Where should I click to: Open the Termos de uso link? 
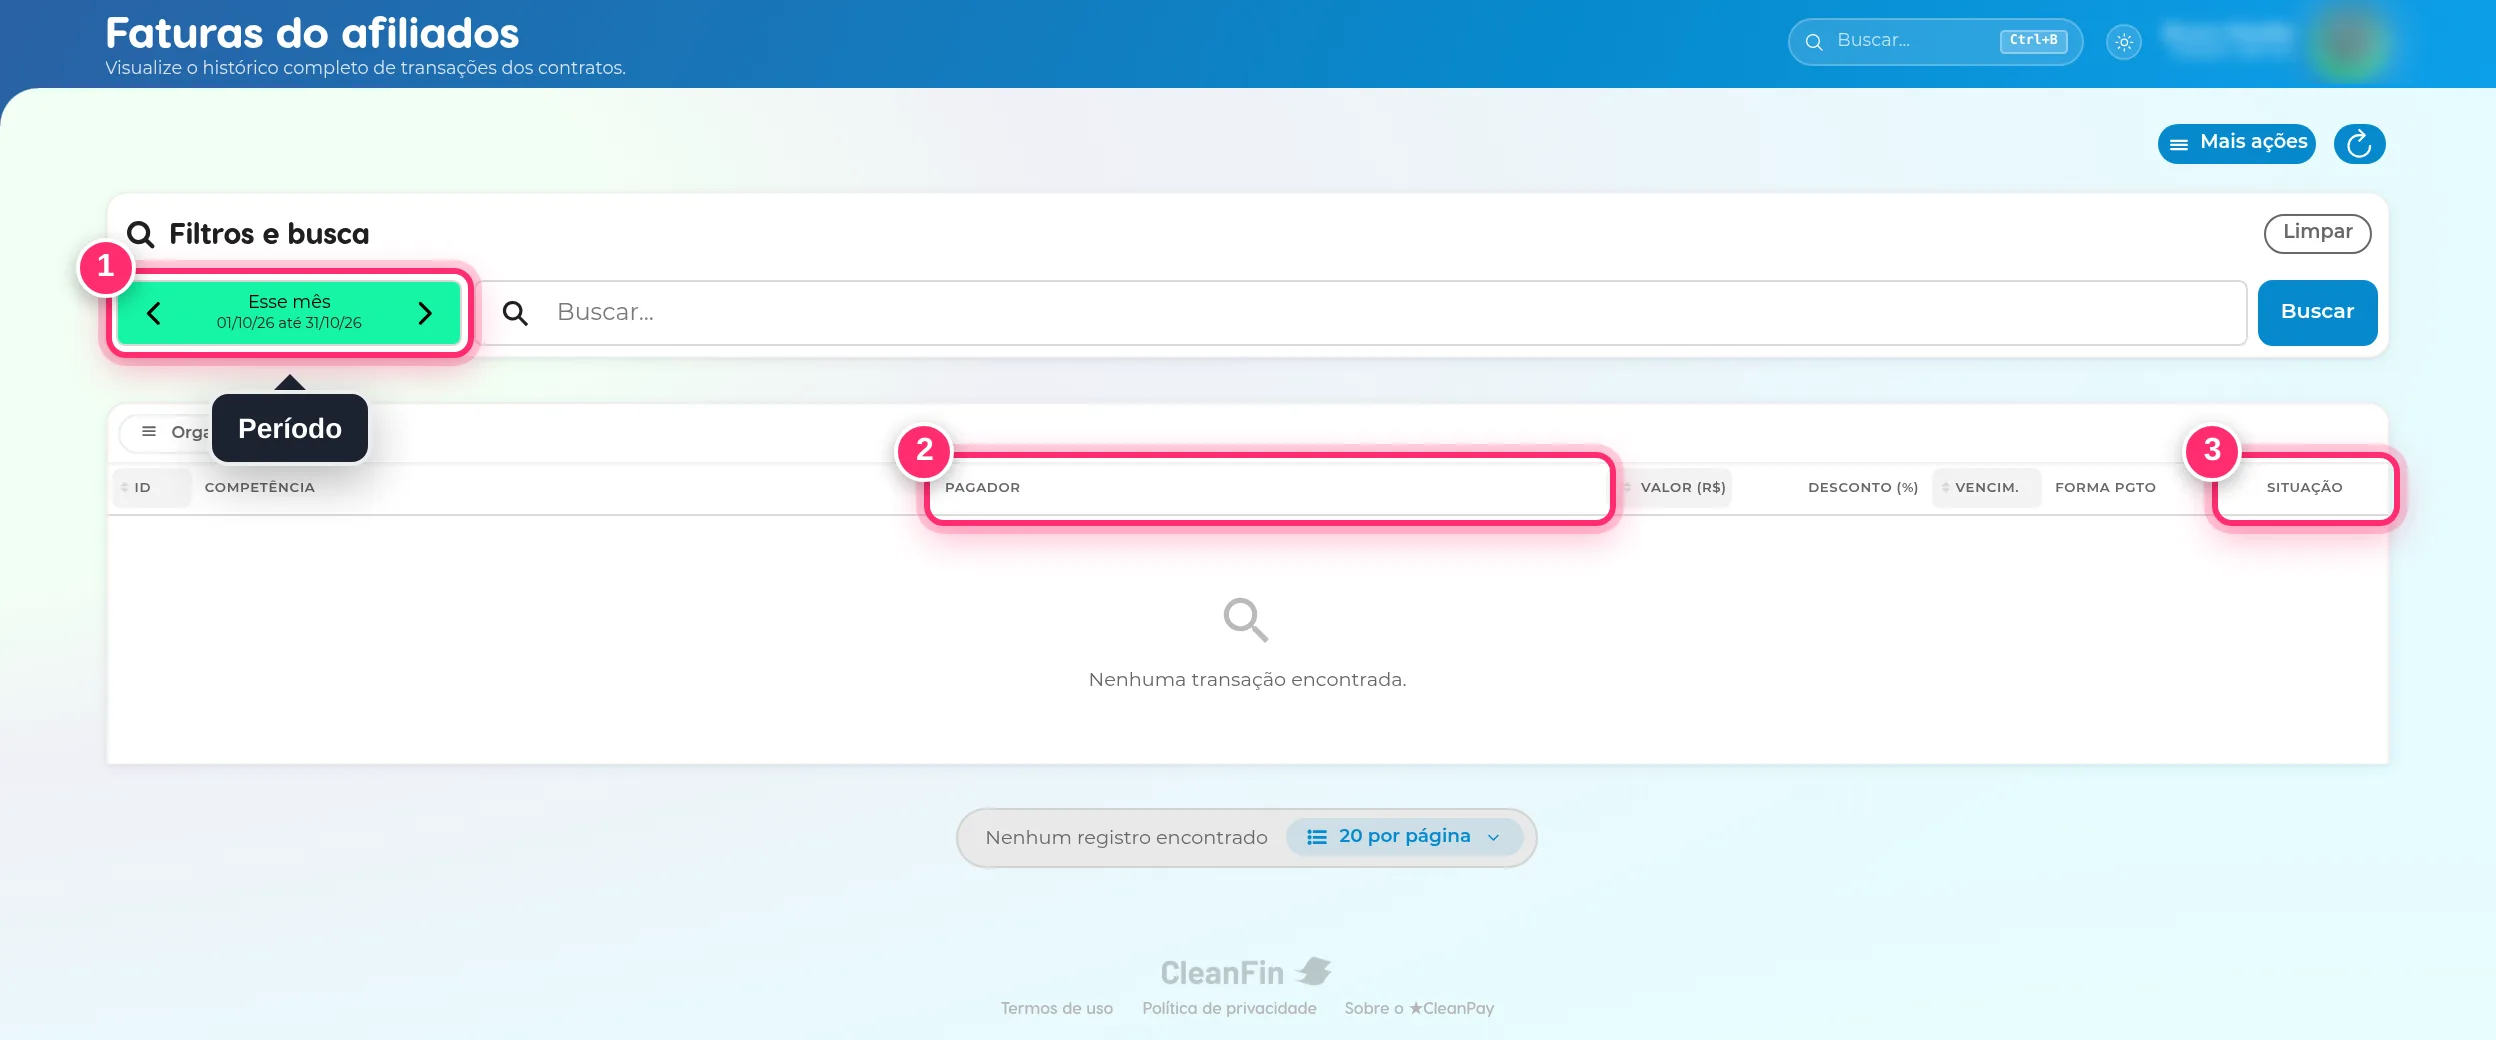1056,1008
